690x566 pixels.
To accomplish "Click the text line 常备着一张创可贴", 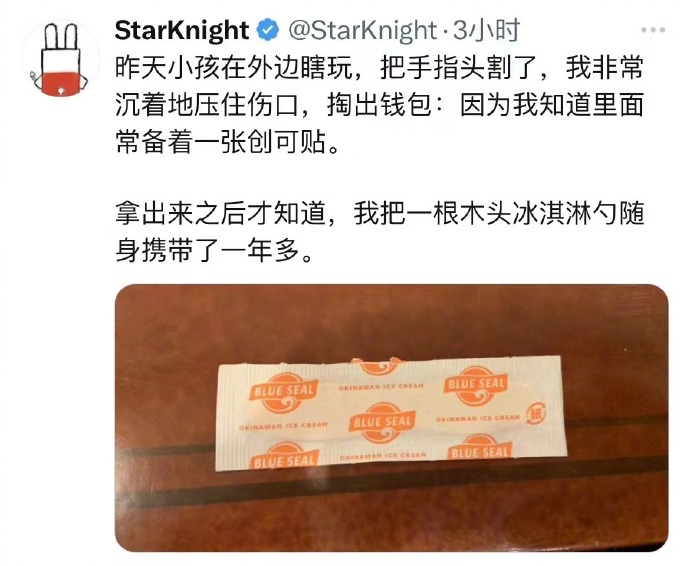I will [228, 142].
